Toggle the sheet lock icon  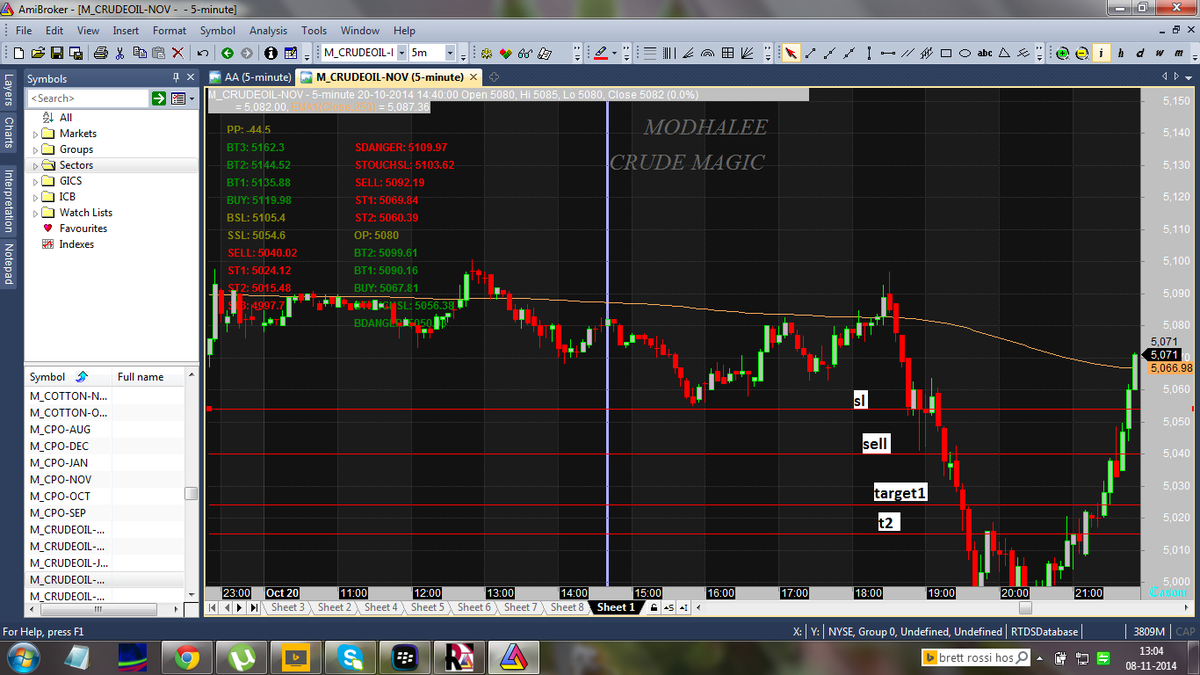click(x=654, y=607)
